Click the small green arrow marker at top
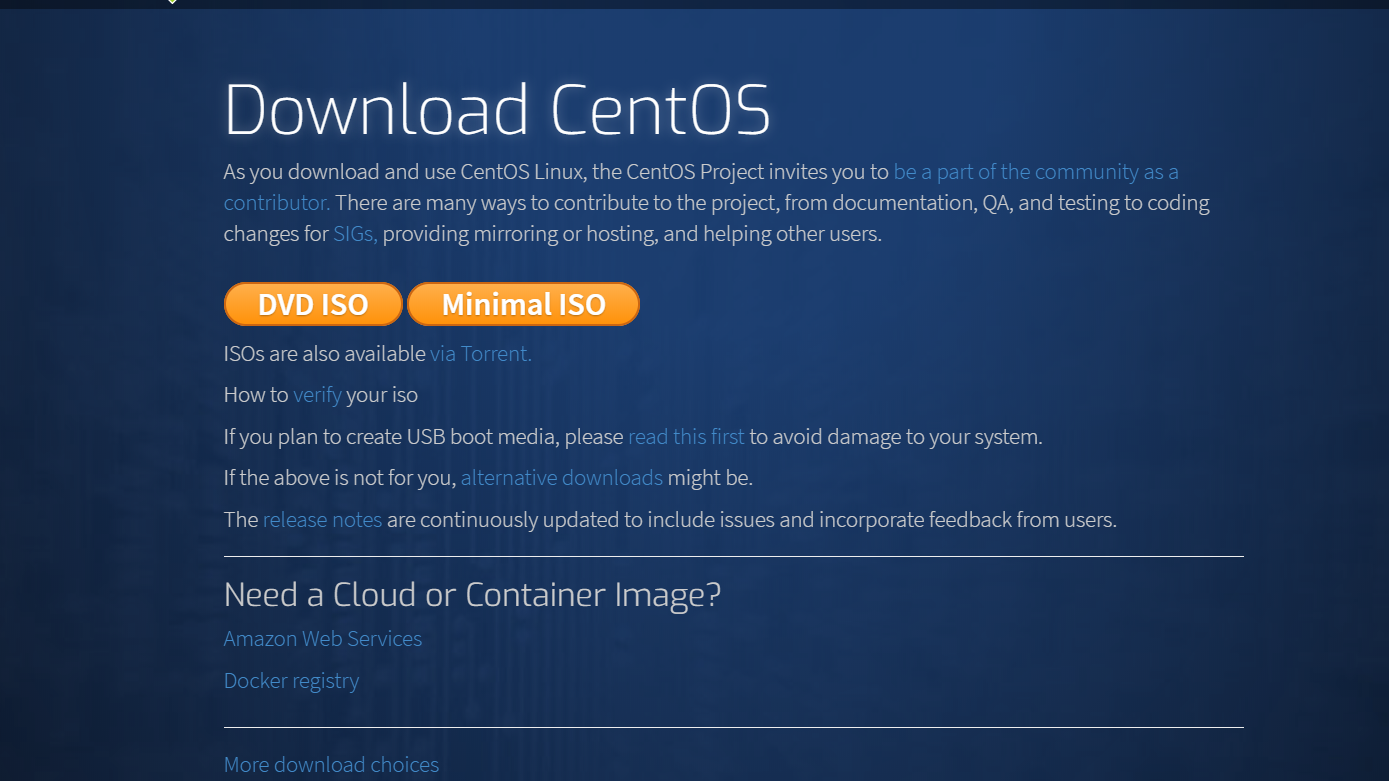1389x781 pixels. coord(172,3)
